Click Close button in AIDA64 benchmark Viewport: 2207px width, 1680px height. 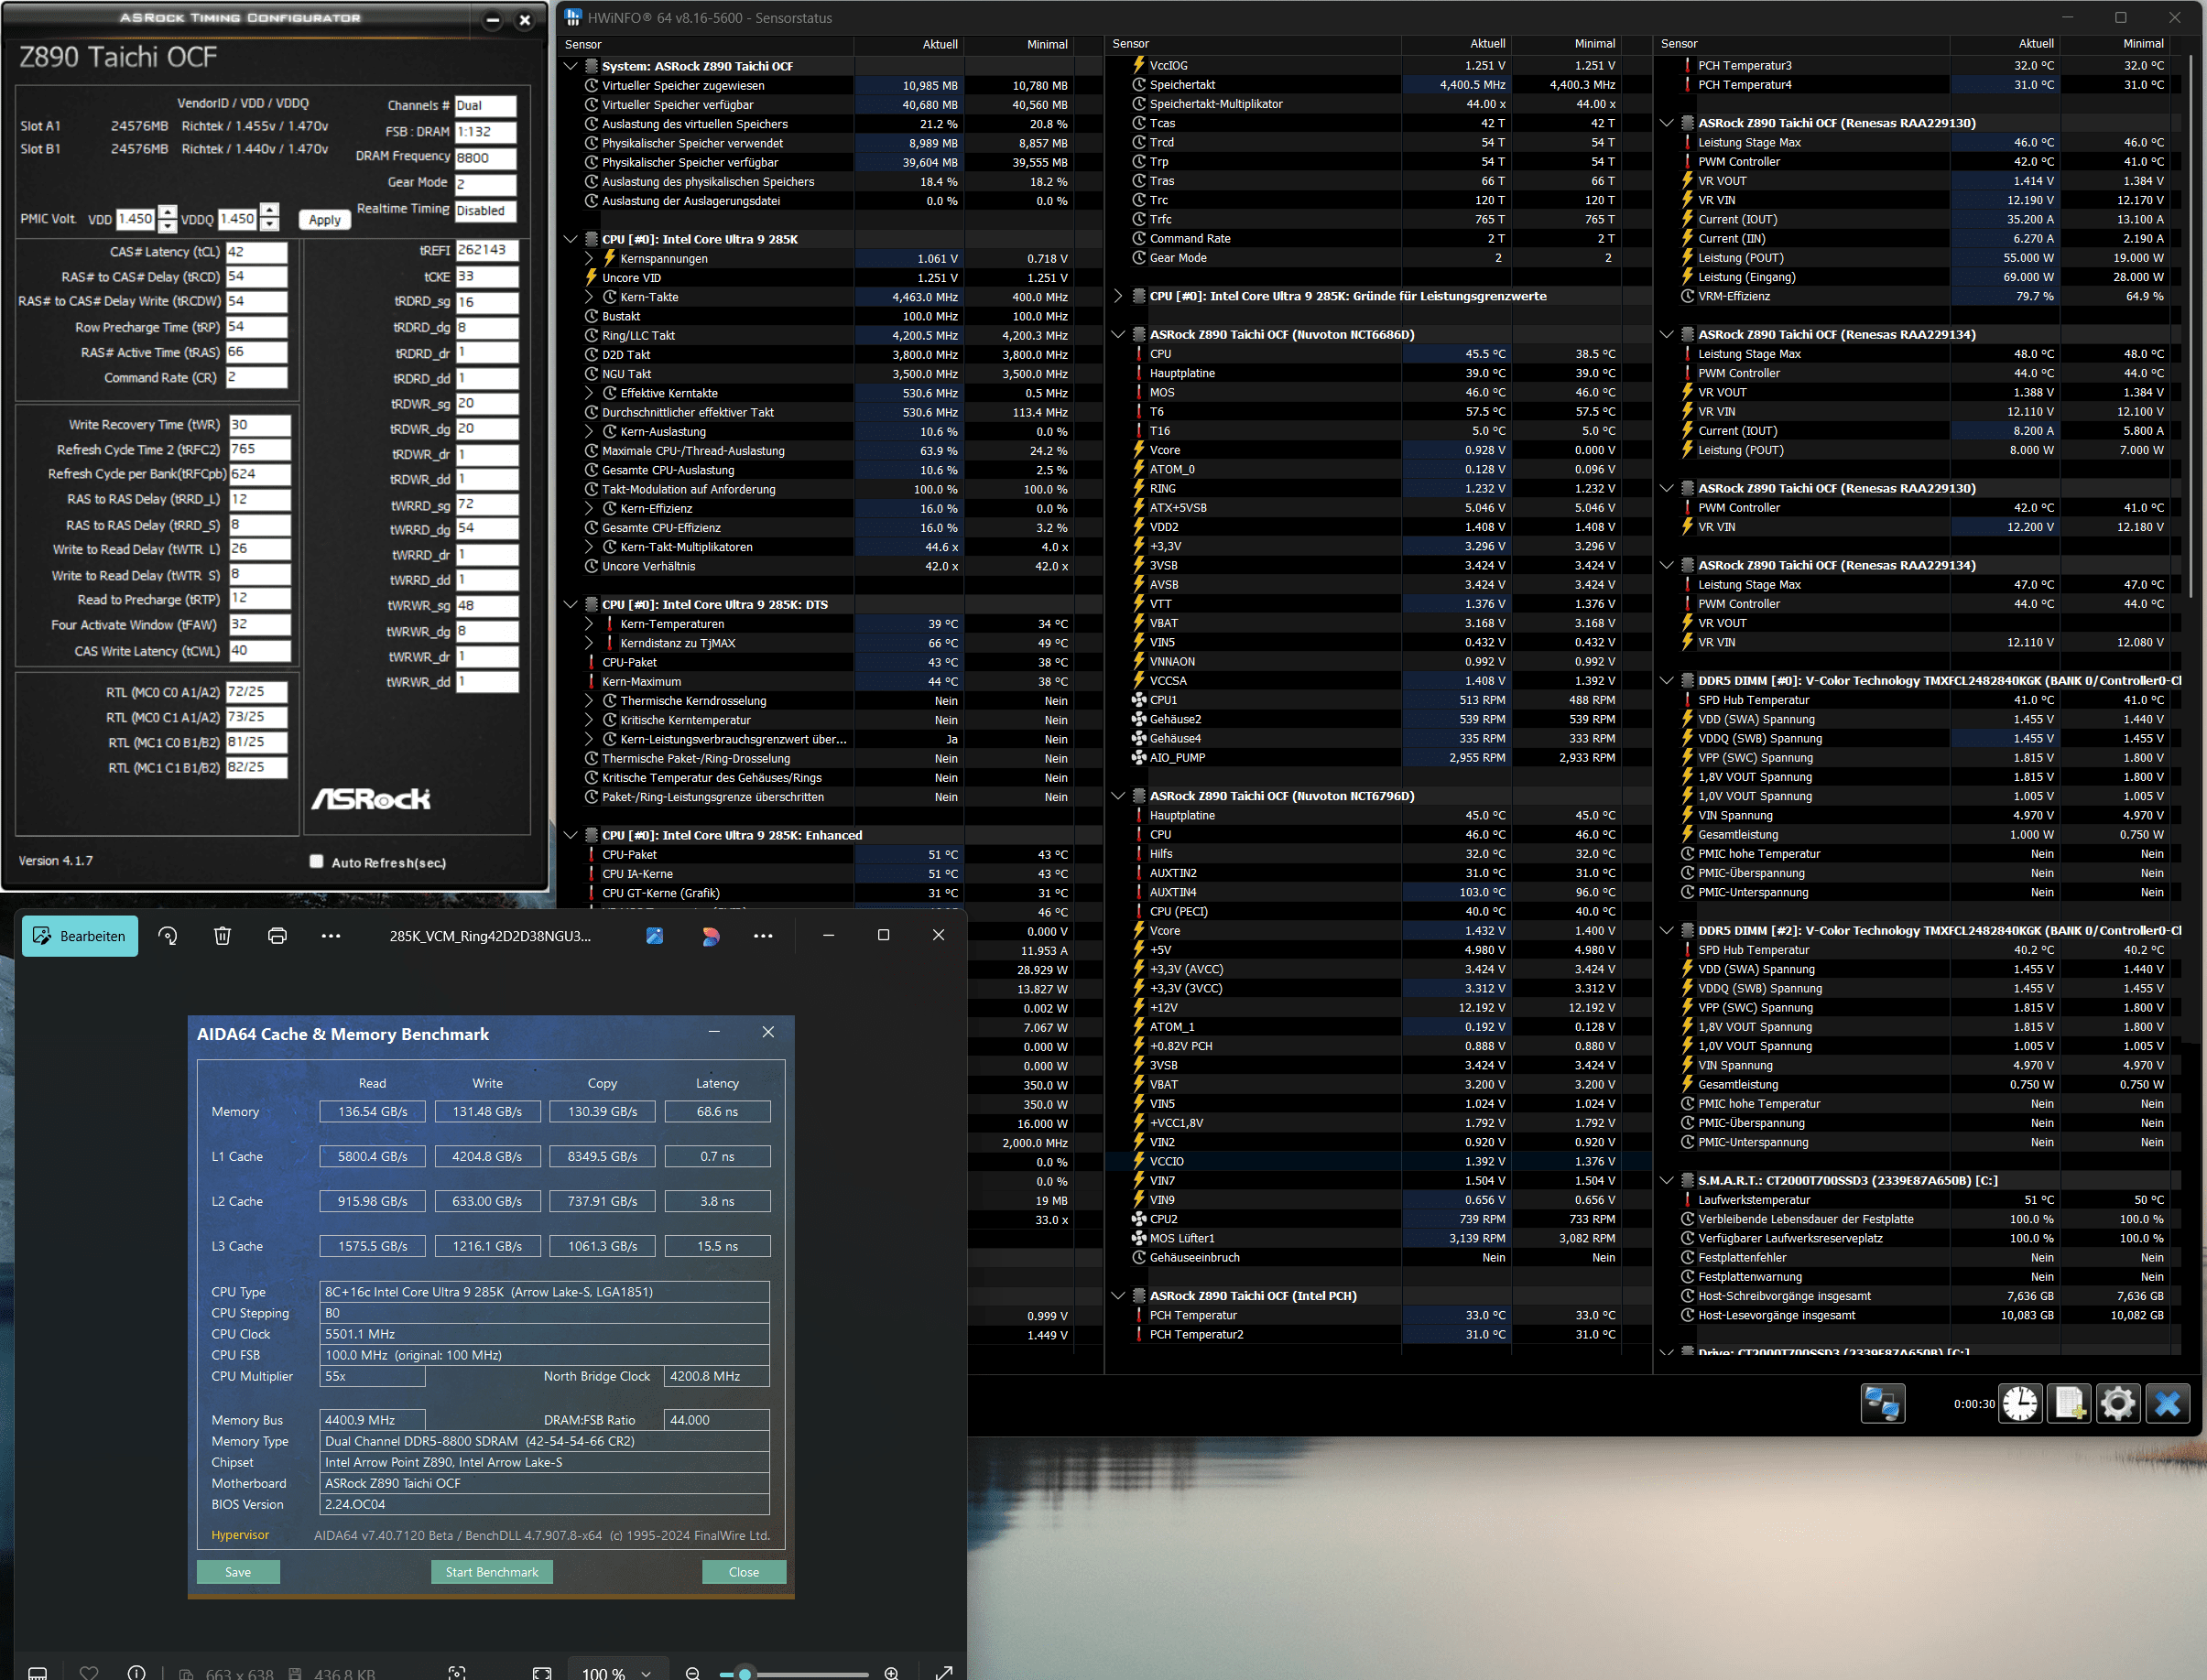point(743,1572)
